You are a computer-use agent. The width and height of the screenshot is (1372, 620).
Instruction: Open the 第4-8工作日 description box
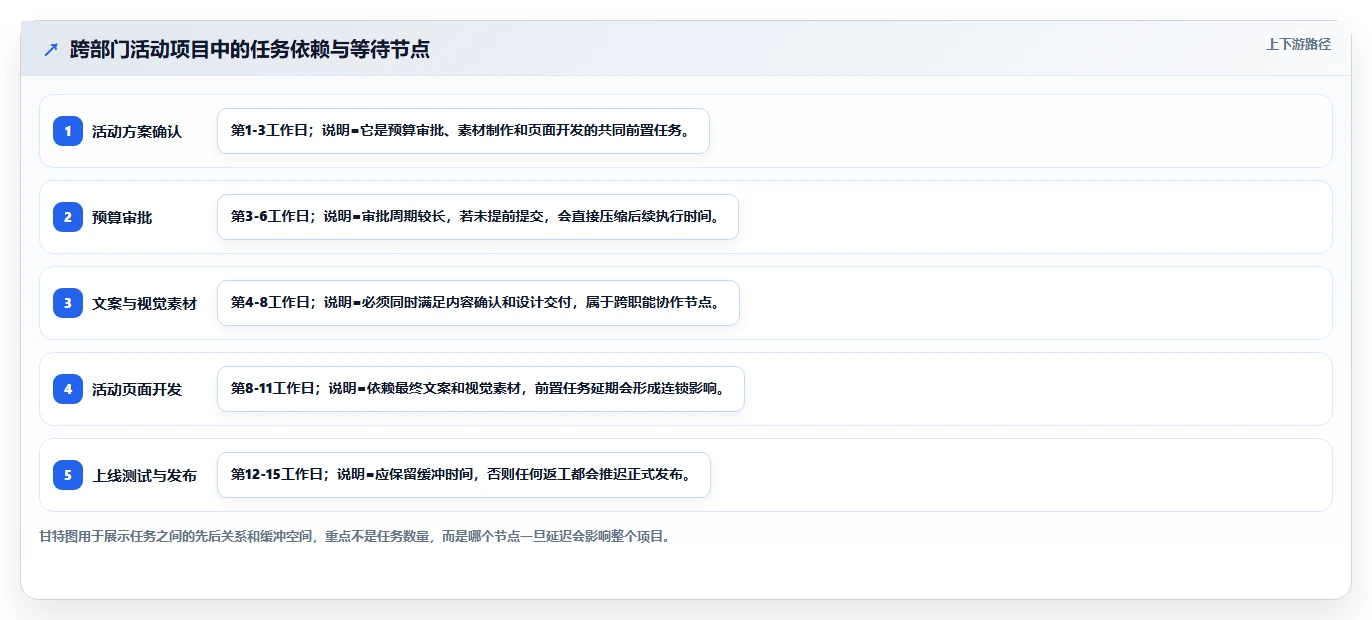478,303
